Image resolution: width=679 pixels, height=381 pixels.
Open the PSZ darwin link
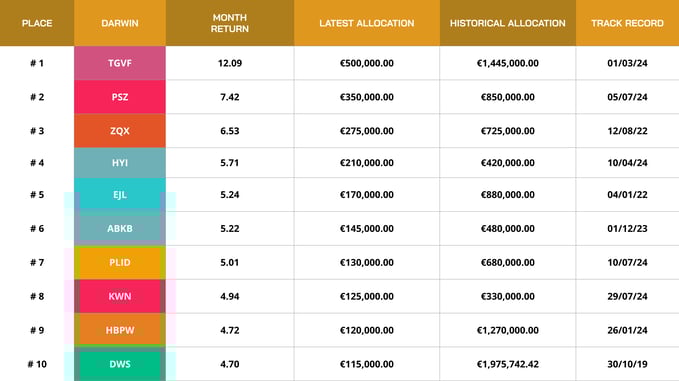coord(120,97)
